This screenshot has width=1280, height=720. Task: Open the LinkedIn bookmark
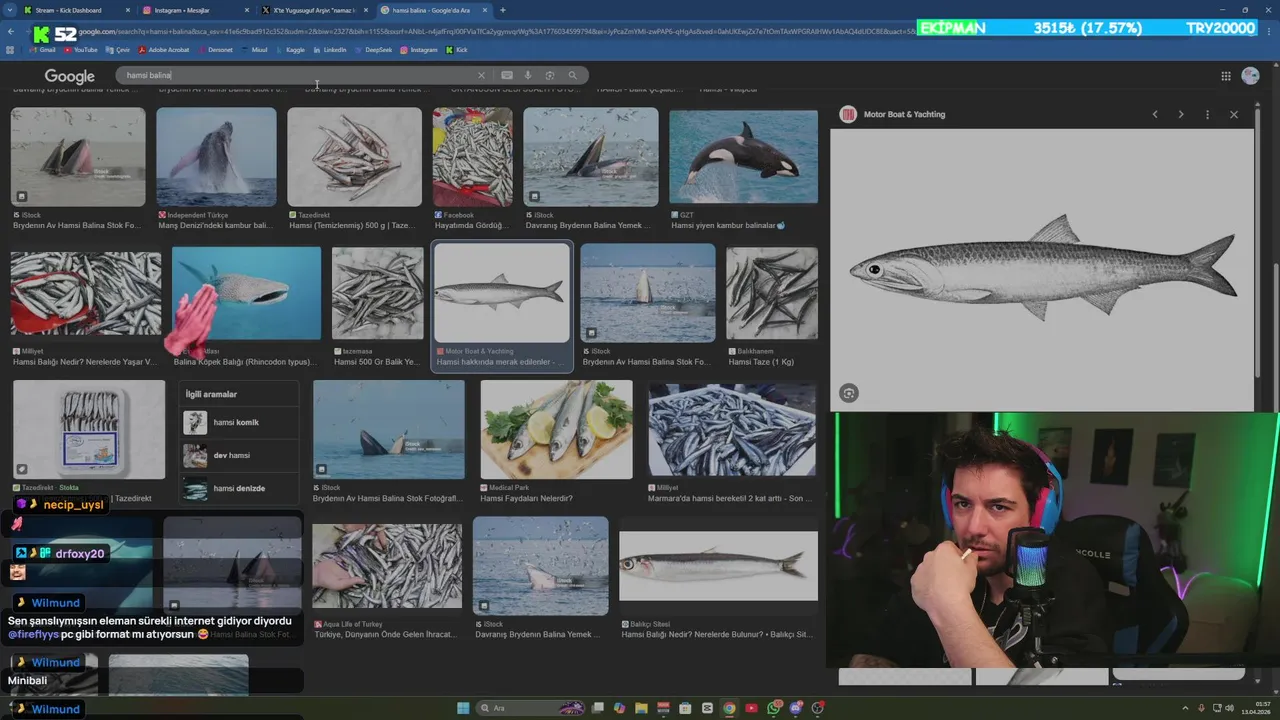pos(330,50)
